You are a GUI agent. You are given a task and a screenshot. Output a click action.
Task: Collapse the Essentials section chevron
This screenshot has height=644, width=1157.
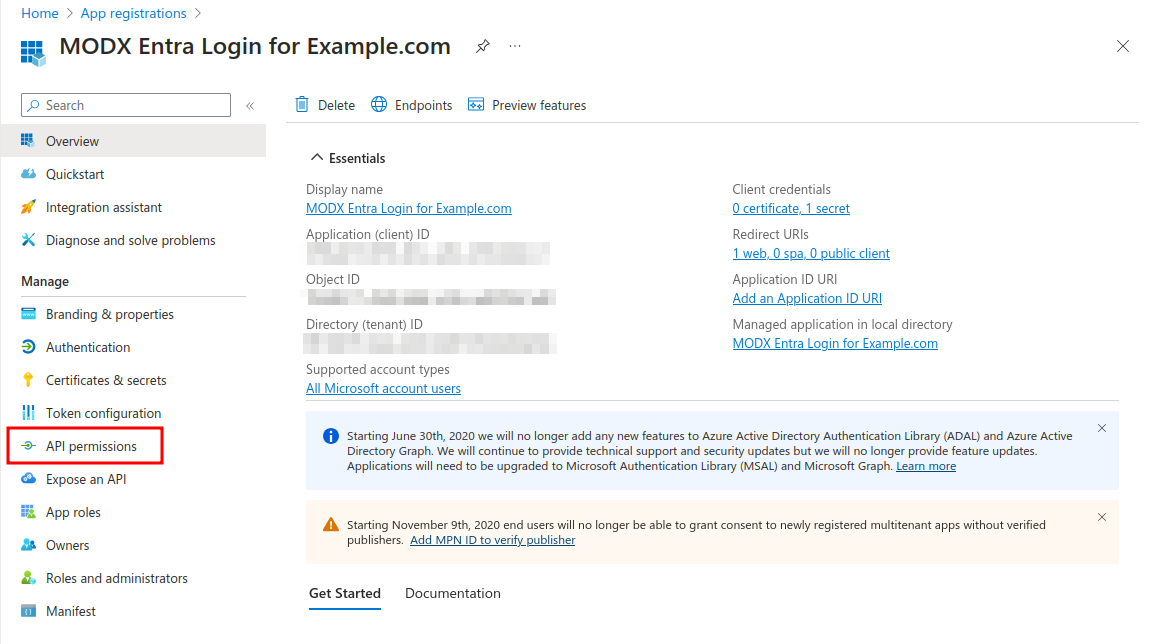[x=317, y=158]
